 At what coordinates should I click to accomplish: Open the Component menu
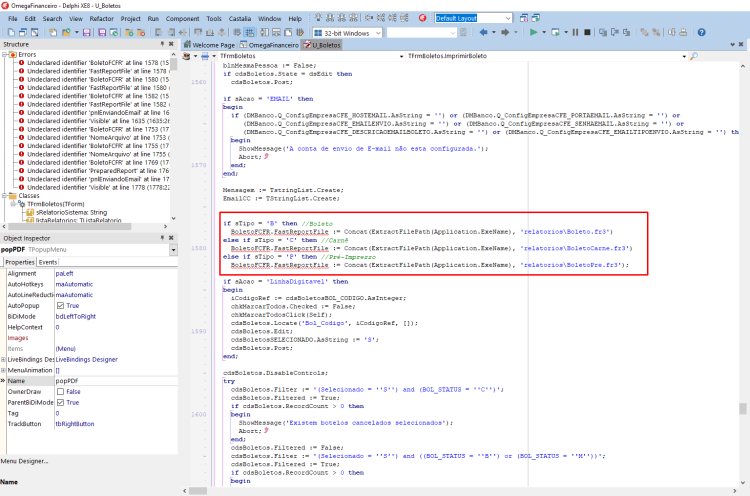pos(182,19)
